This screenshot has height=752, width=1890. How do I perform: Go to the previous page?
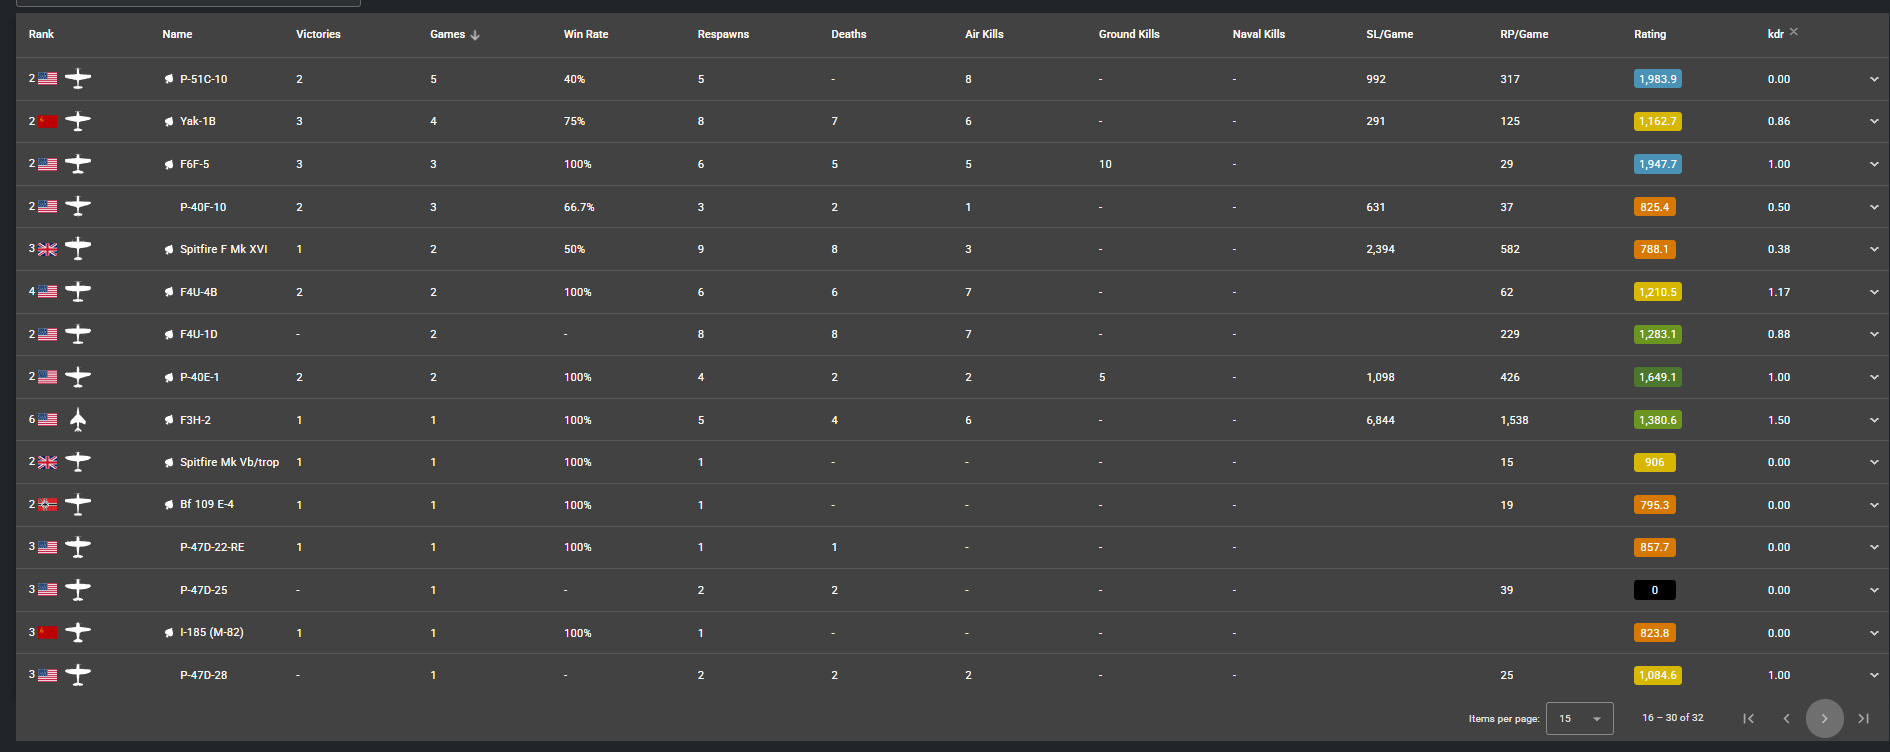click(x=1786, y=718)
